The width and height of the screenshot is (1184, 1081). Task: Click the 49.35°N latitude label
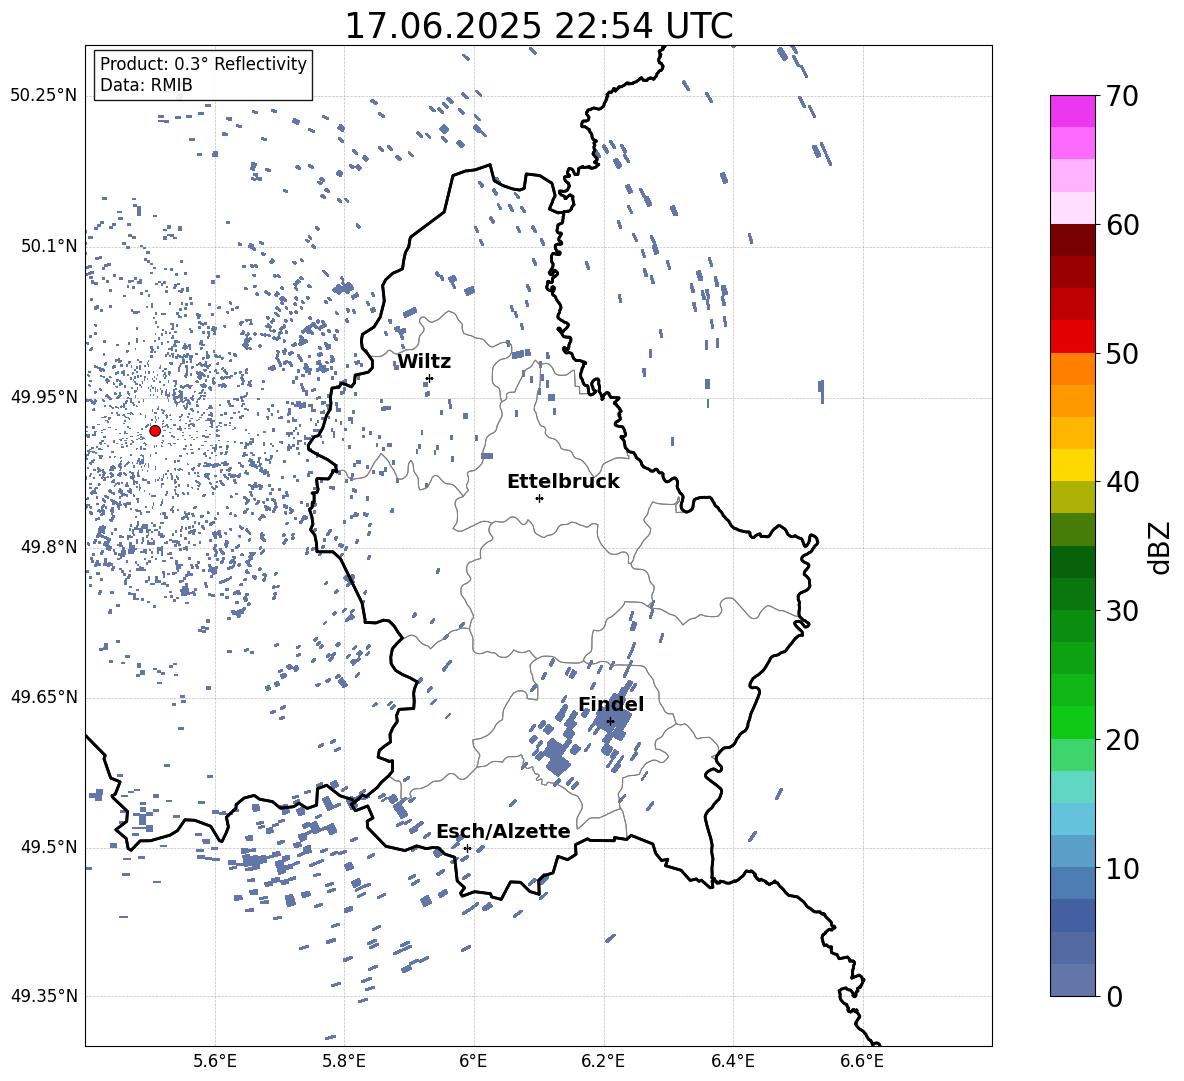[x=44, y=996]
